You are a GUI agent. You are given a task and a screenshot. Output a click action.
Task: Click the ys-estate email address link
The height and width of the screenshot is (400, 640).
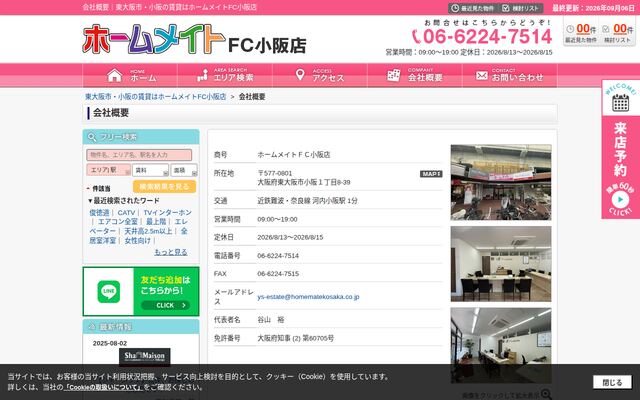click(308, 297)
